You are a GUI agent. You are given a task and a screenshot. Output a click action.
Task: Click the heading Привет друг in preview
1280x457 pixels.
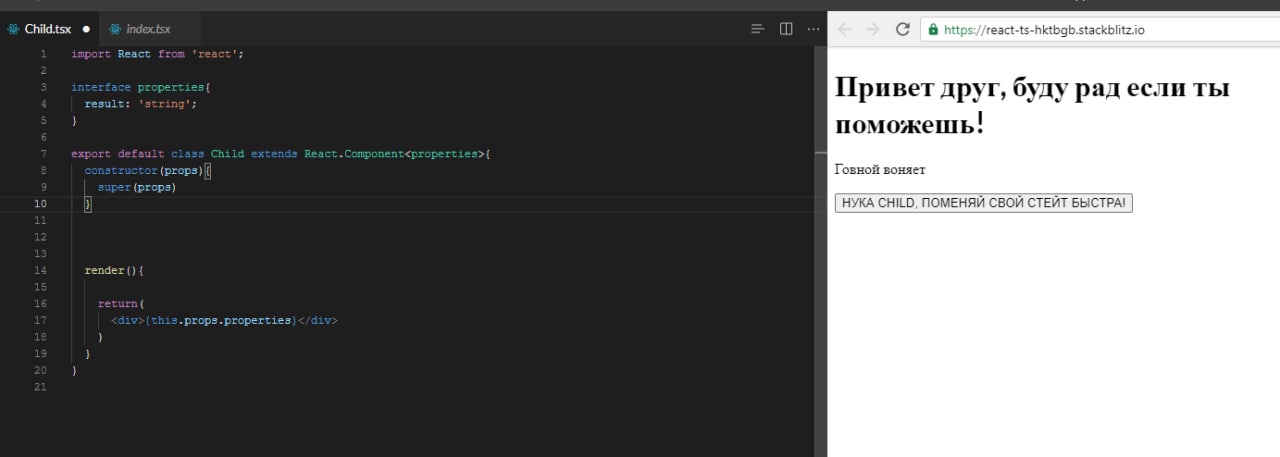click(1032, 106)
